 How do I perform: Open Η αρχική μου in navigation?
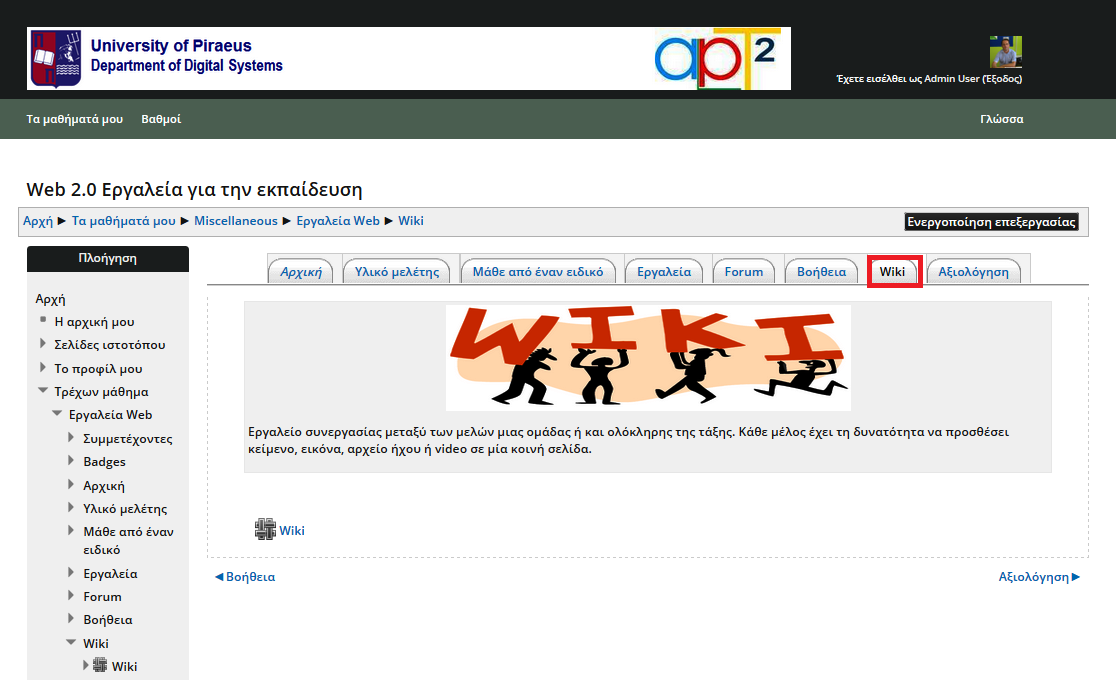[94, 322]
